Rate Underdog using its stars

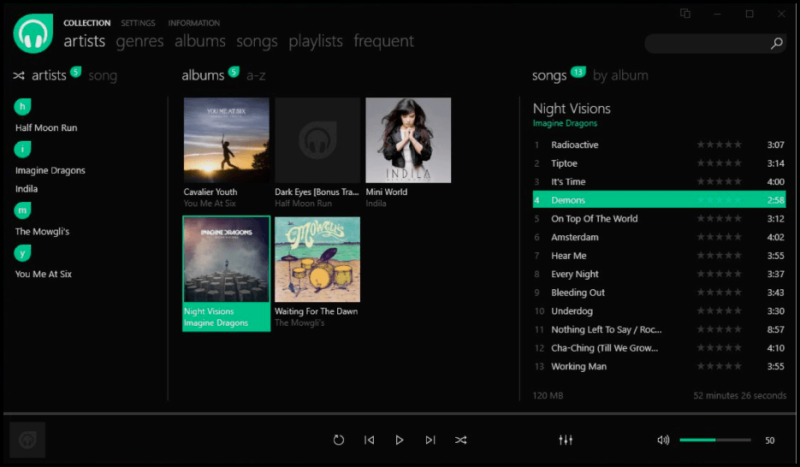(x=719, y=311)
